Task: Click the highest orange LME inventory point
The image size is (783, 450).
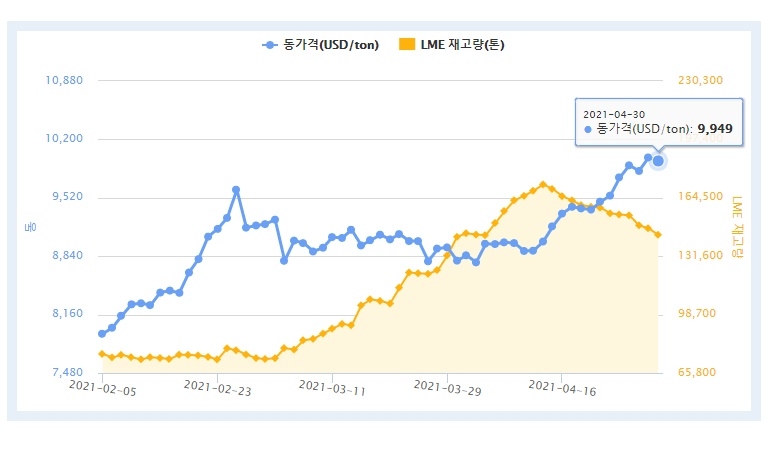Action: pos(543,184)
